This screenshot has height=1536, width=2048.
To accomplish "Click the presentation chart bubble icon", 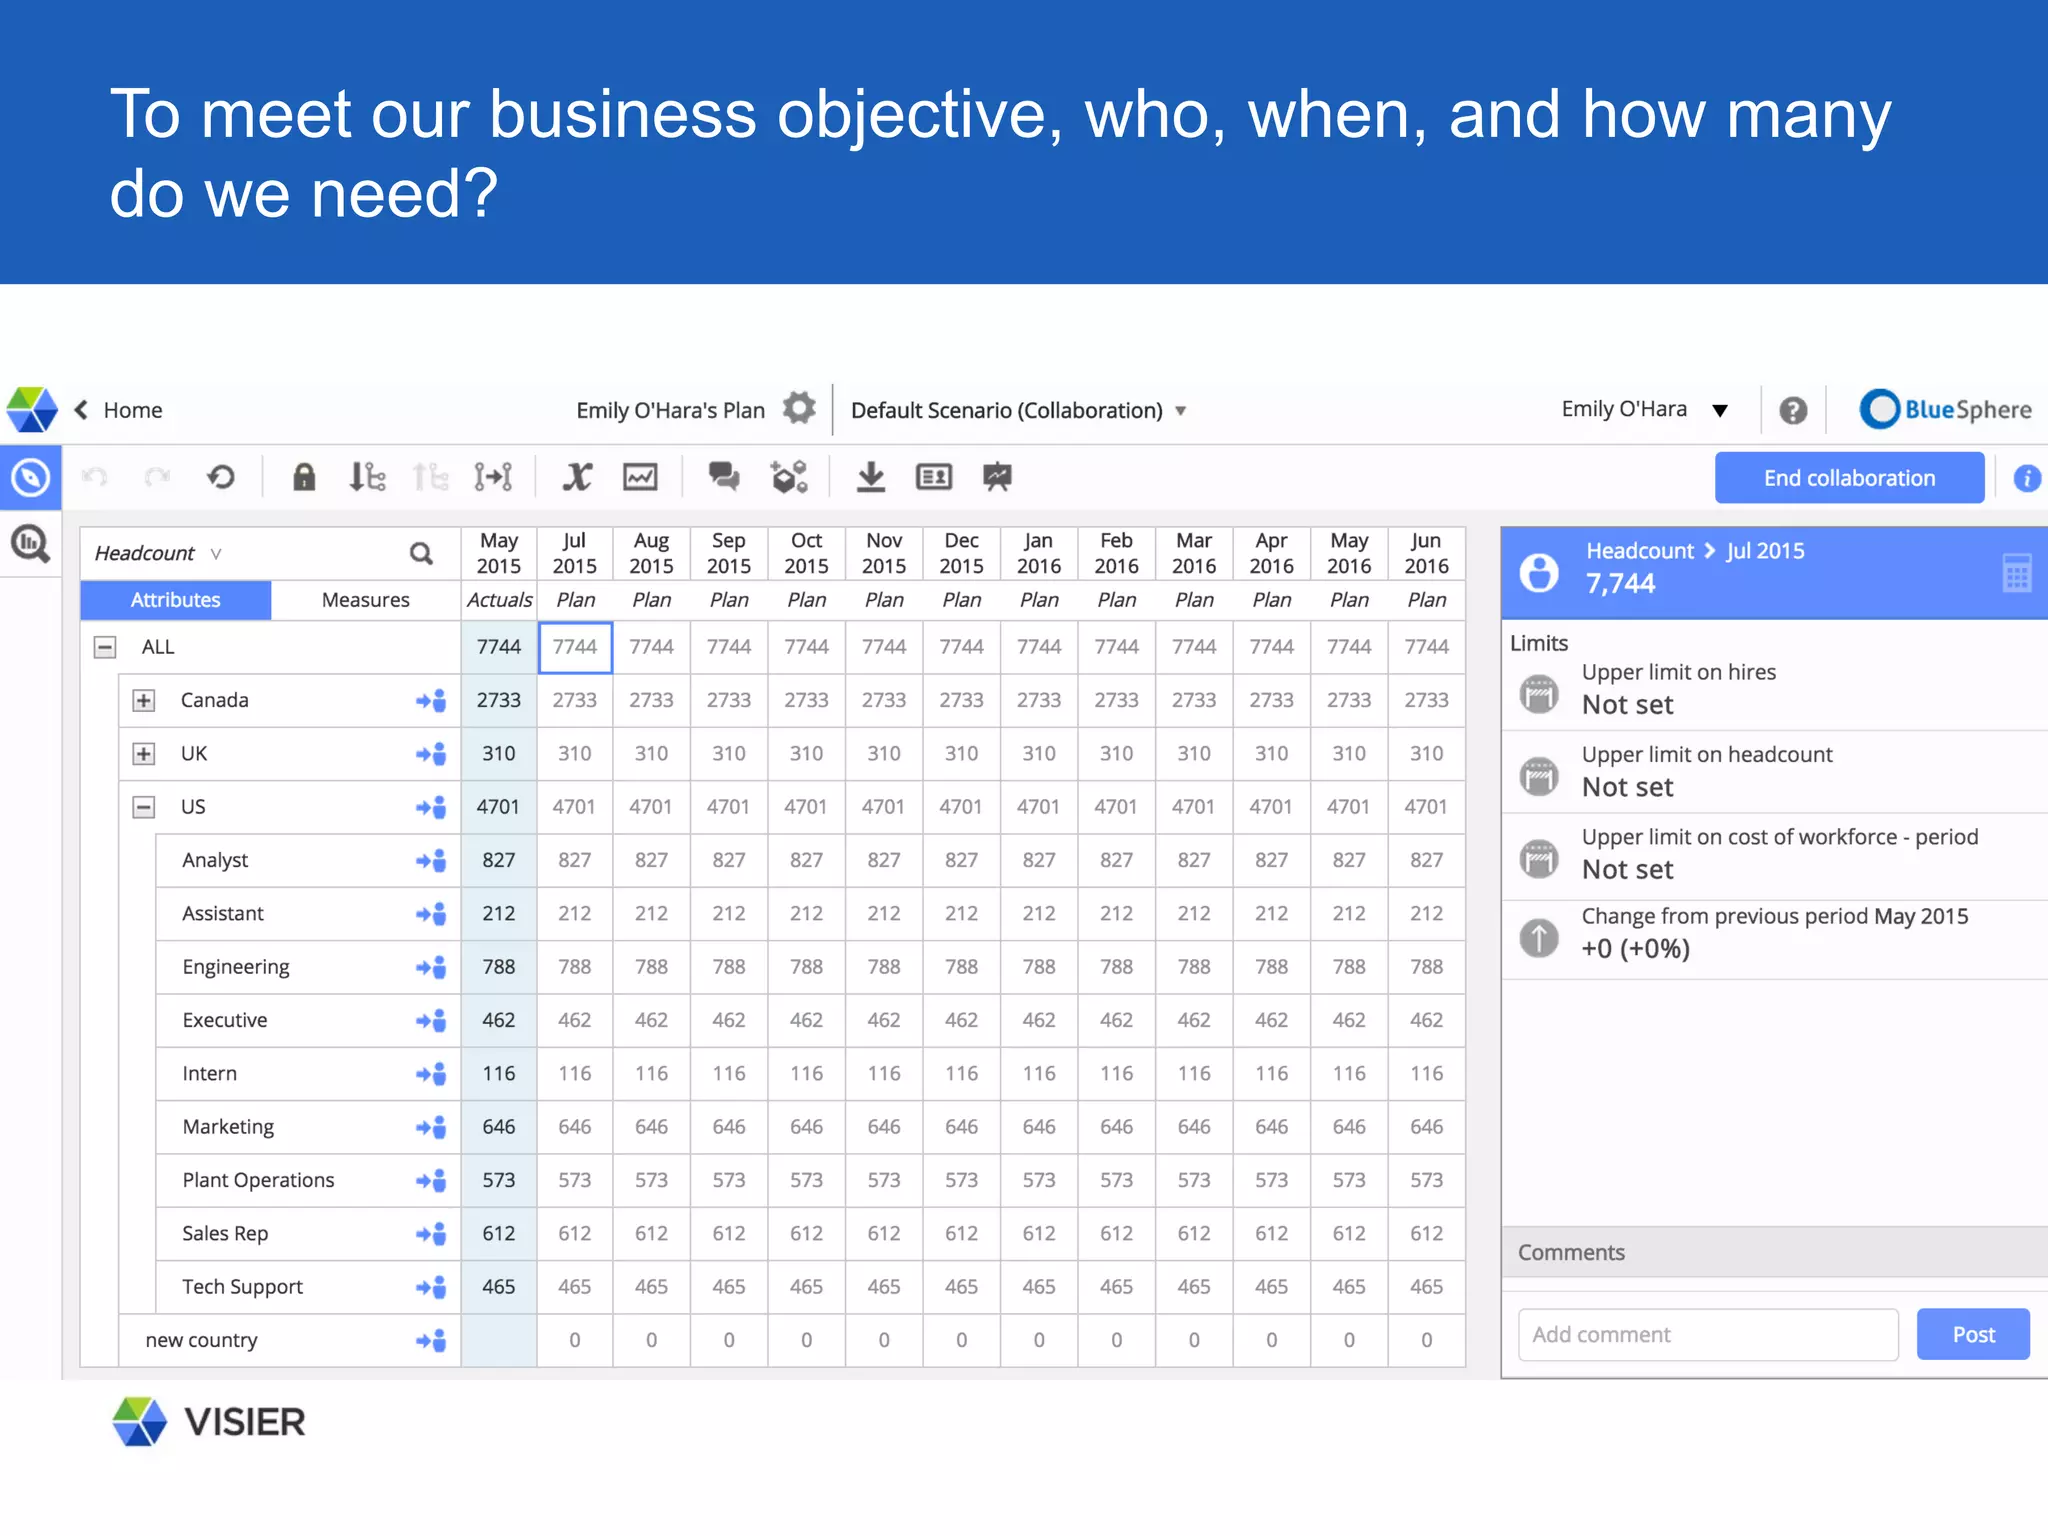I will point(997,477).
